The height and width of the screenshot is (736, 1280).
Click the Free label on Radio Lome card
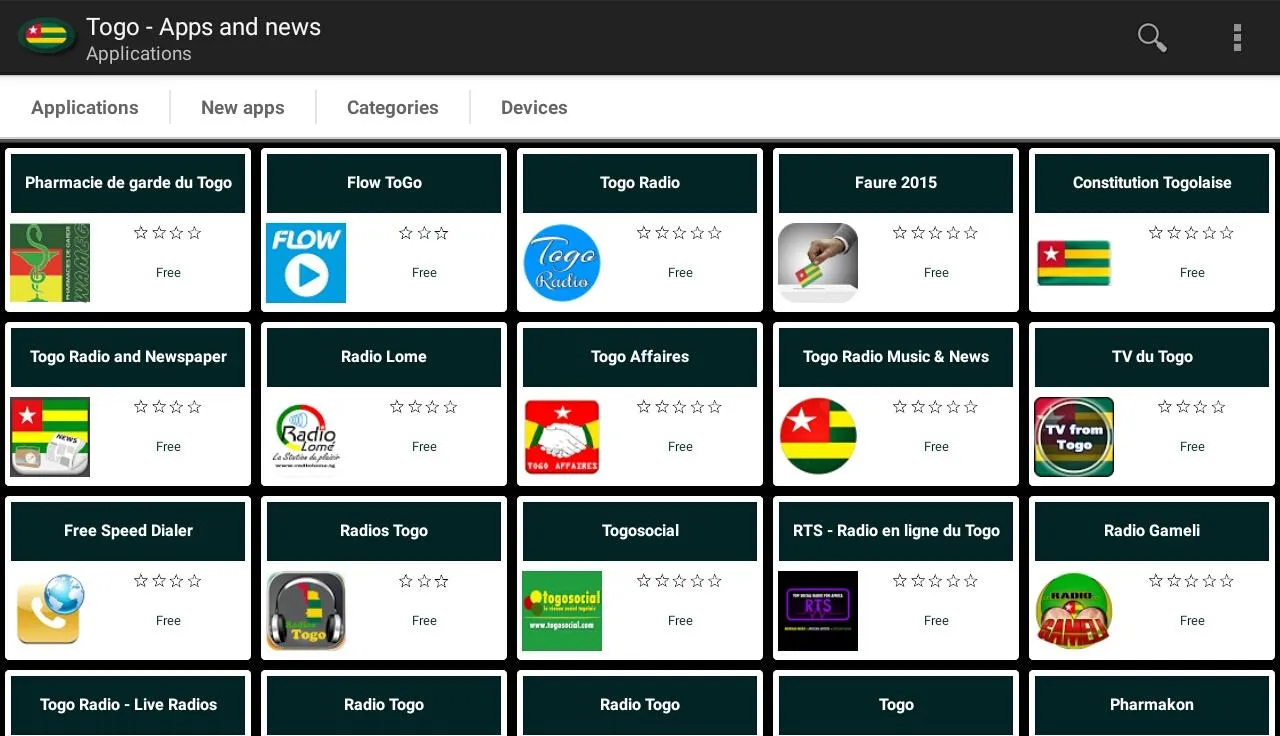tap(424, 447)
